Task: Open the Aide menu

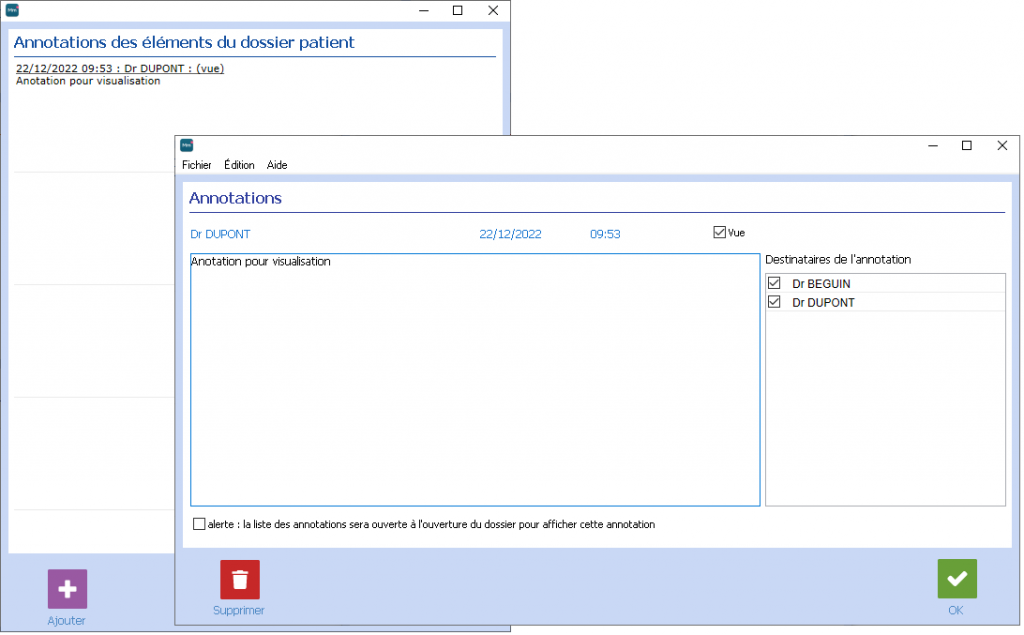Action: click(277, 165)
